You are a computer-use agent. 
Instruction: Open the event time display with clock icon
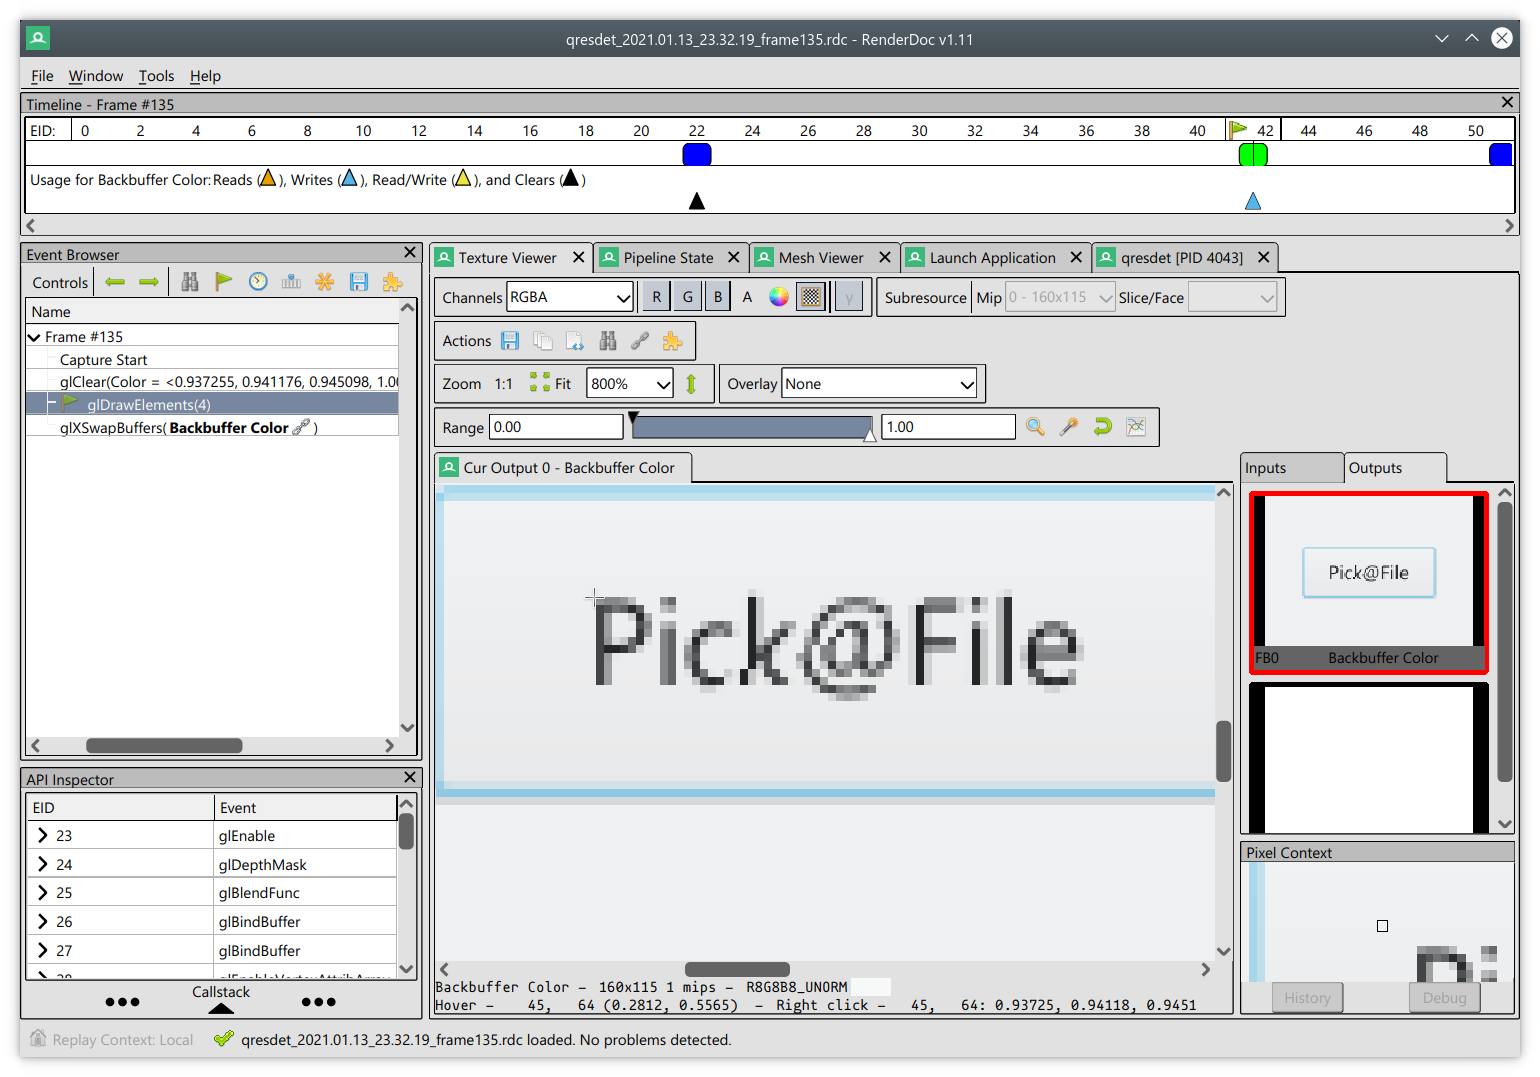257,281
